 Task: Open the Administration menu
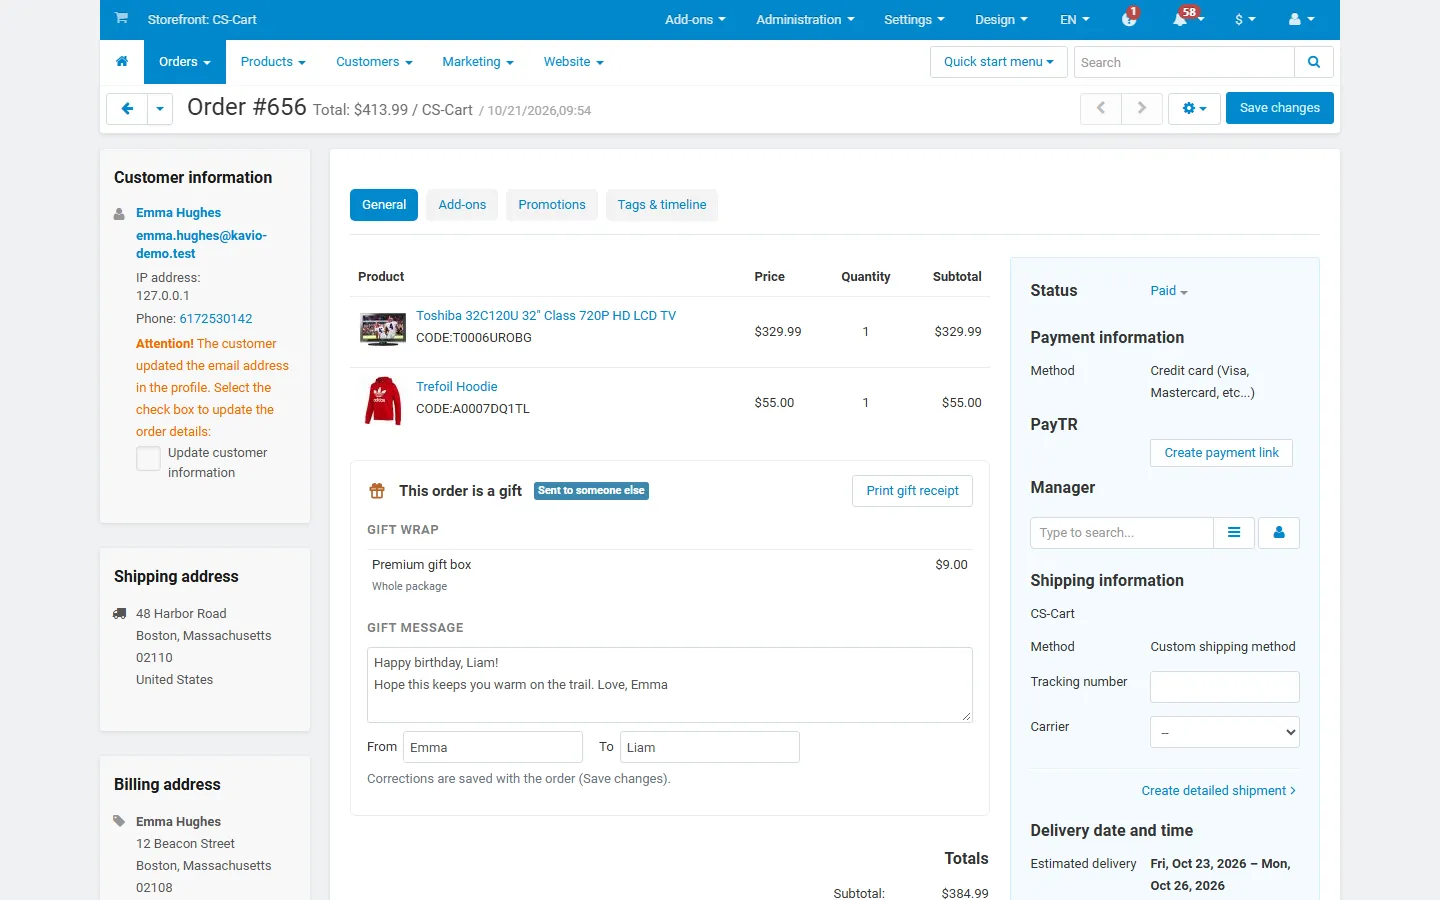click(x=805, y=19)
